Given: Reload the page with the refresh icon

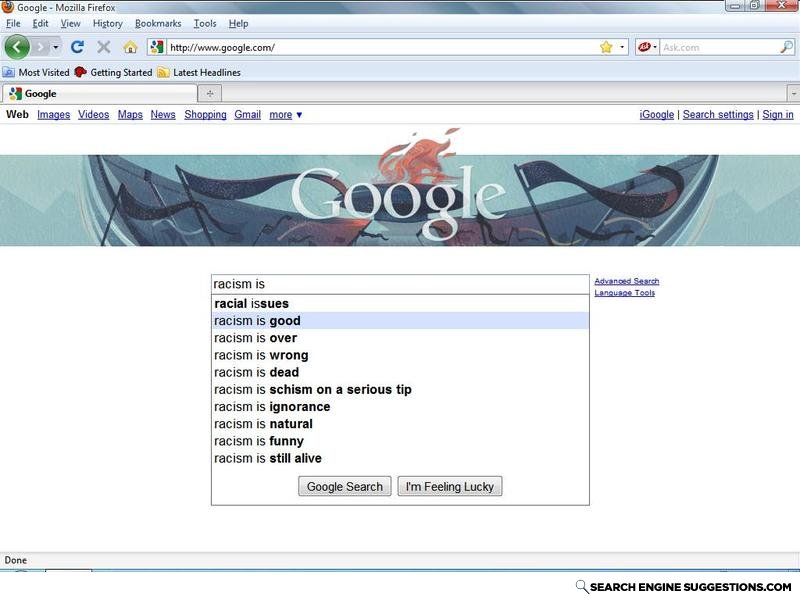Looking at the screenshot, I should click(x=77, y=47).
